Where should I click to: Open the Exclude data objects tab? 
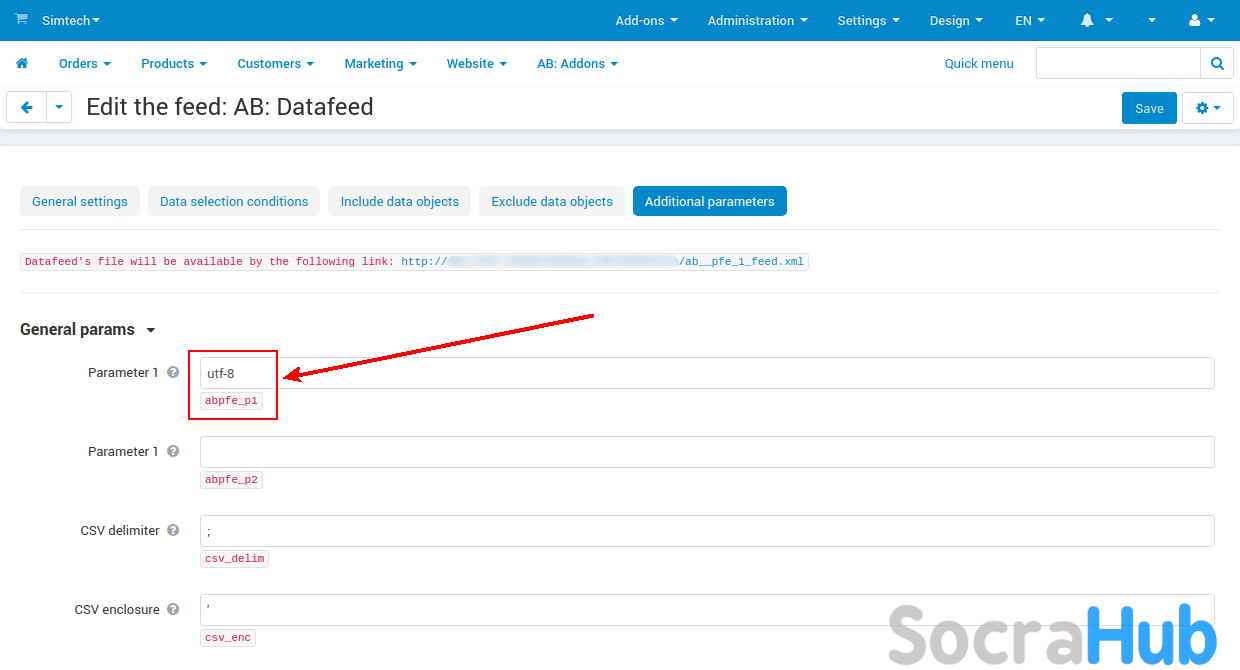pyautogui.click(x=552, y=201)
